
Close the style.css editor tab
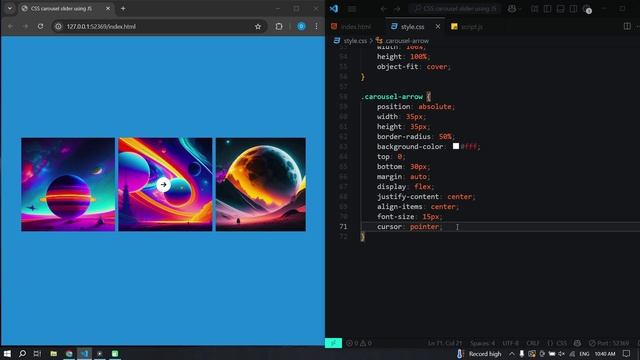(438, 27)
